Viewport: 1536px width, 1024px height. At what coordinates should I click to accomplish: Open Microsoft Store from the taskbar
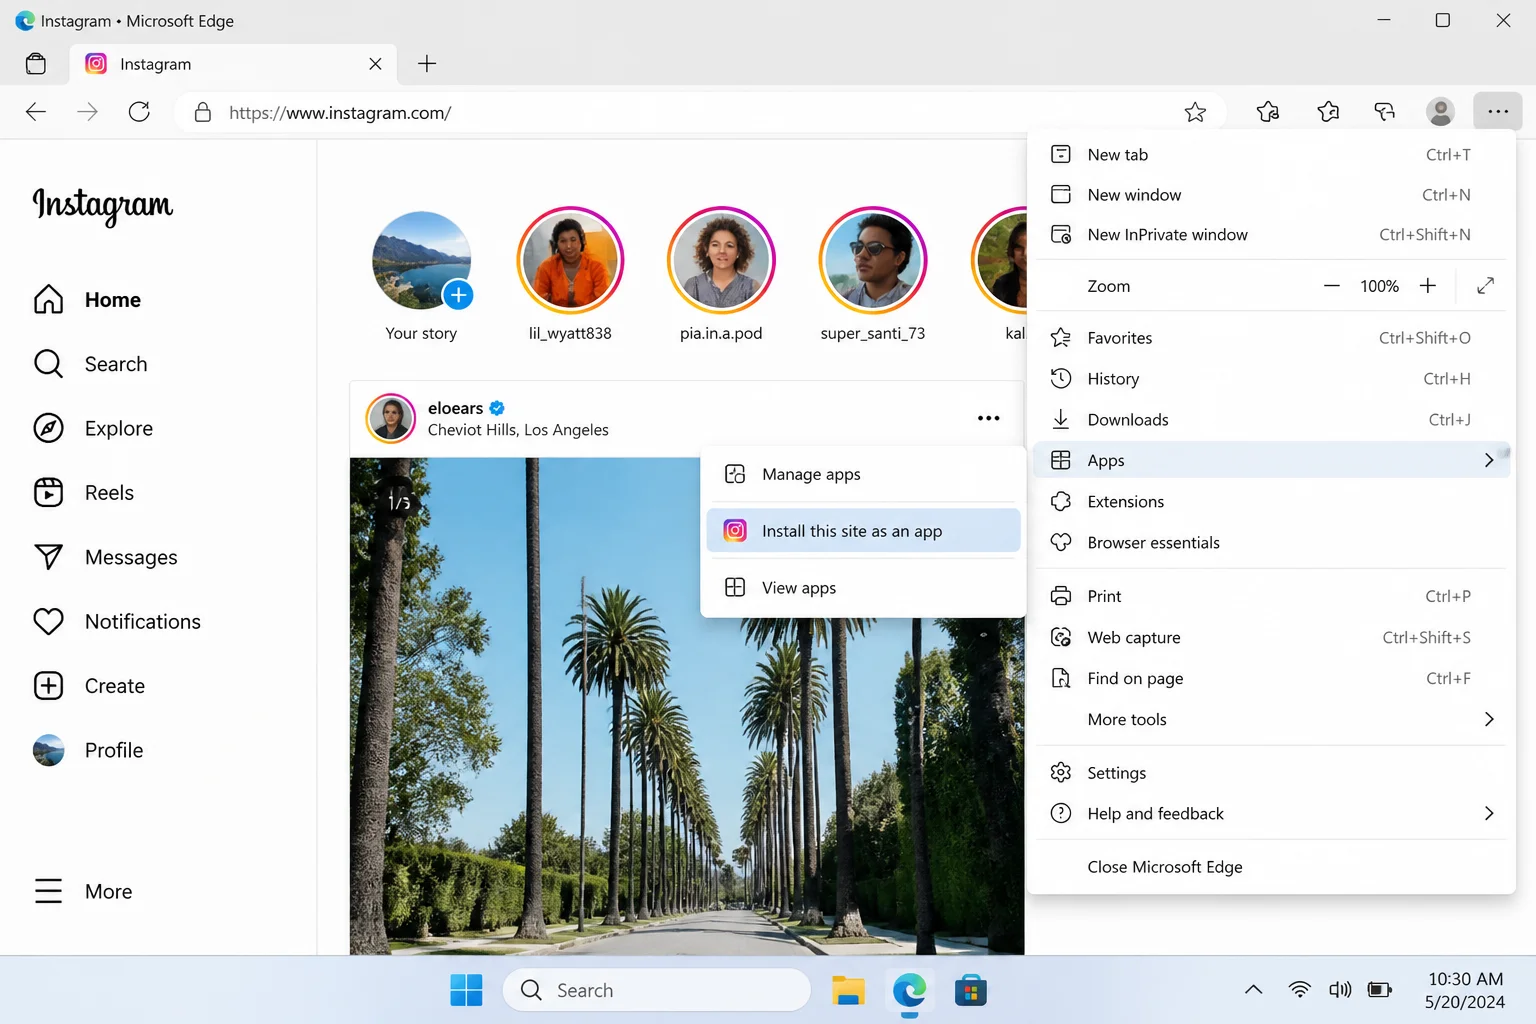[x=971, y=990]
